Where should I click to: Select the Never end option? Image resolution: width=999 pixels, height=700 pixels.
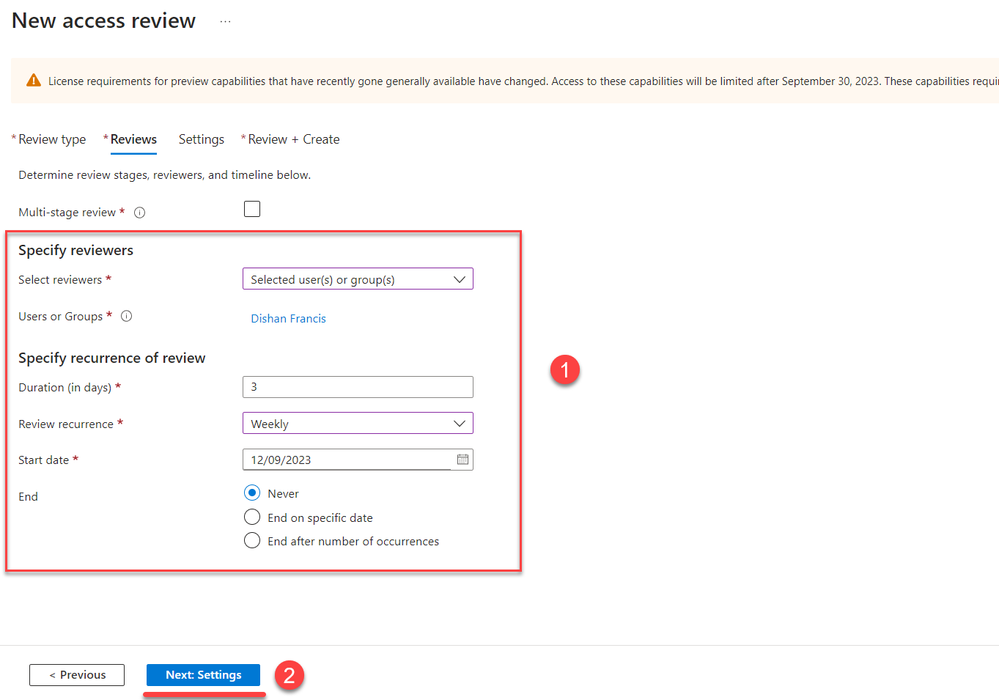pyautogui.click(x=252, y=493)
